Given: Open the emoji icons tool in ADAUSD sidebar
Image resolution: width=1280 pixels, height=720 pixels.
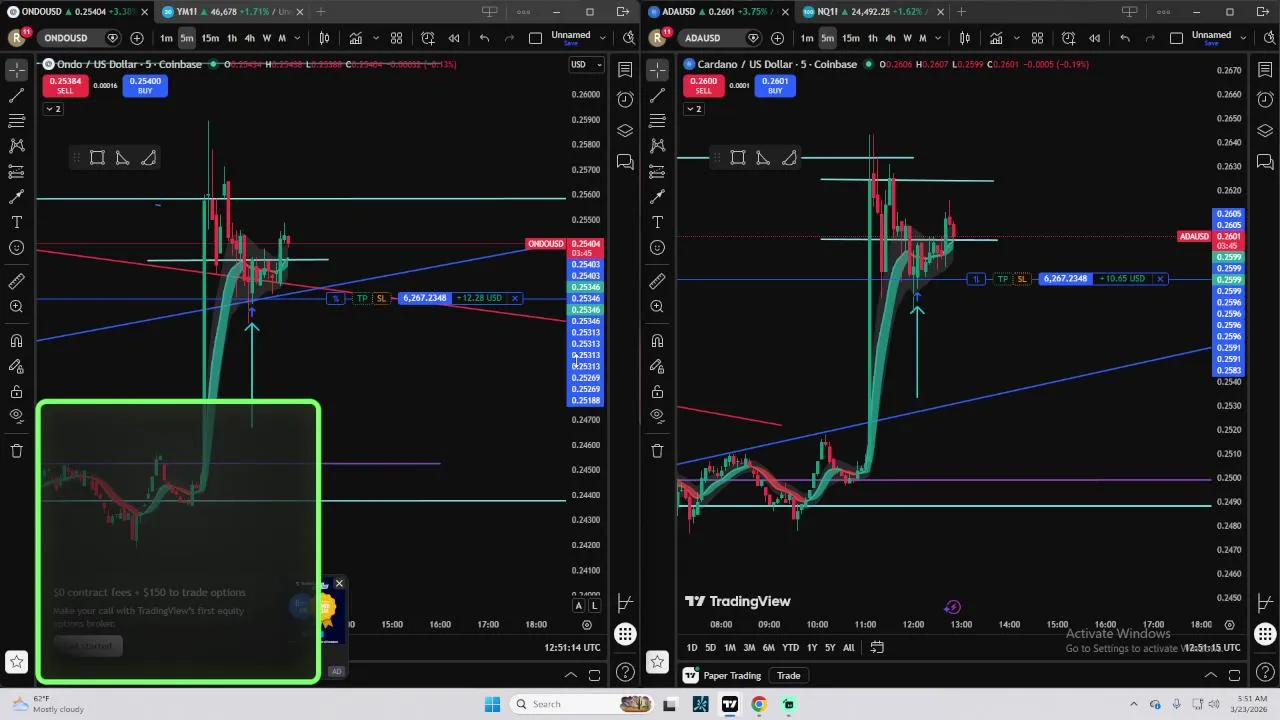Looking at the screenshot, I should tap(657, 248).
